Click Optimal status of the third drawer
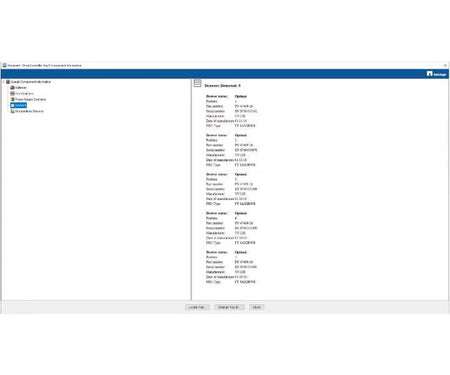450x375 pixels. click(241, 174)
